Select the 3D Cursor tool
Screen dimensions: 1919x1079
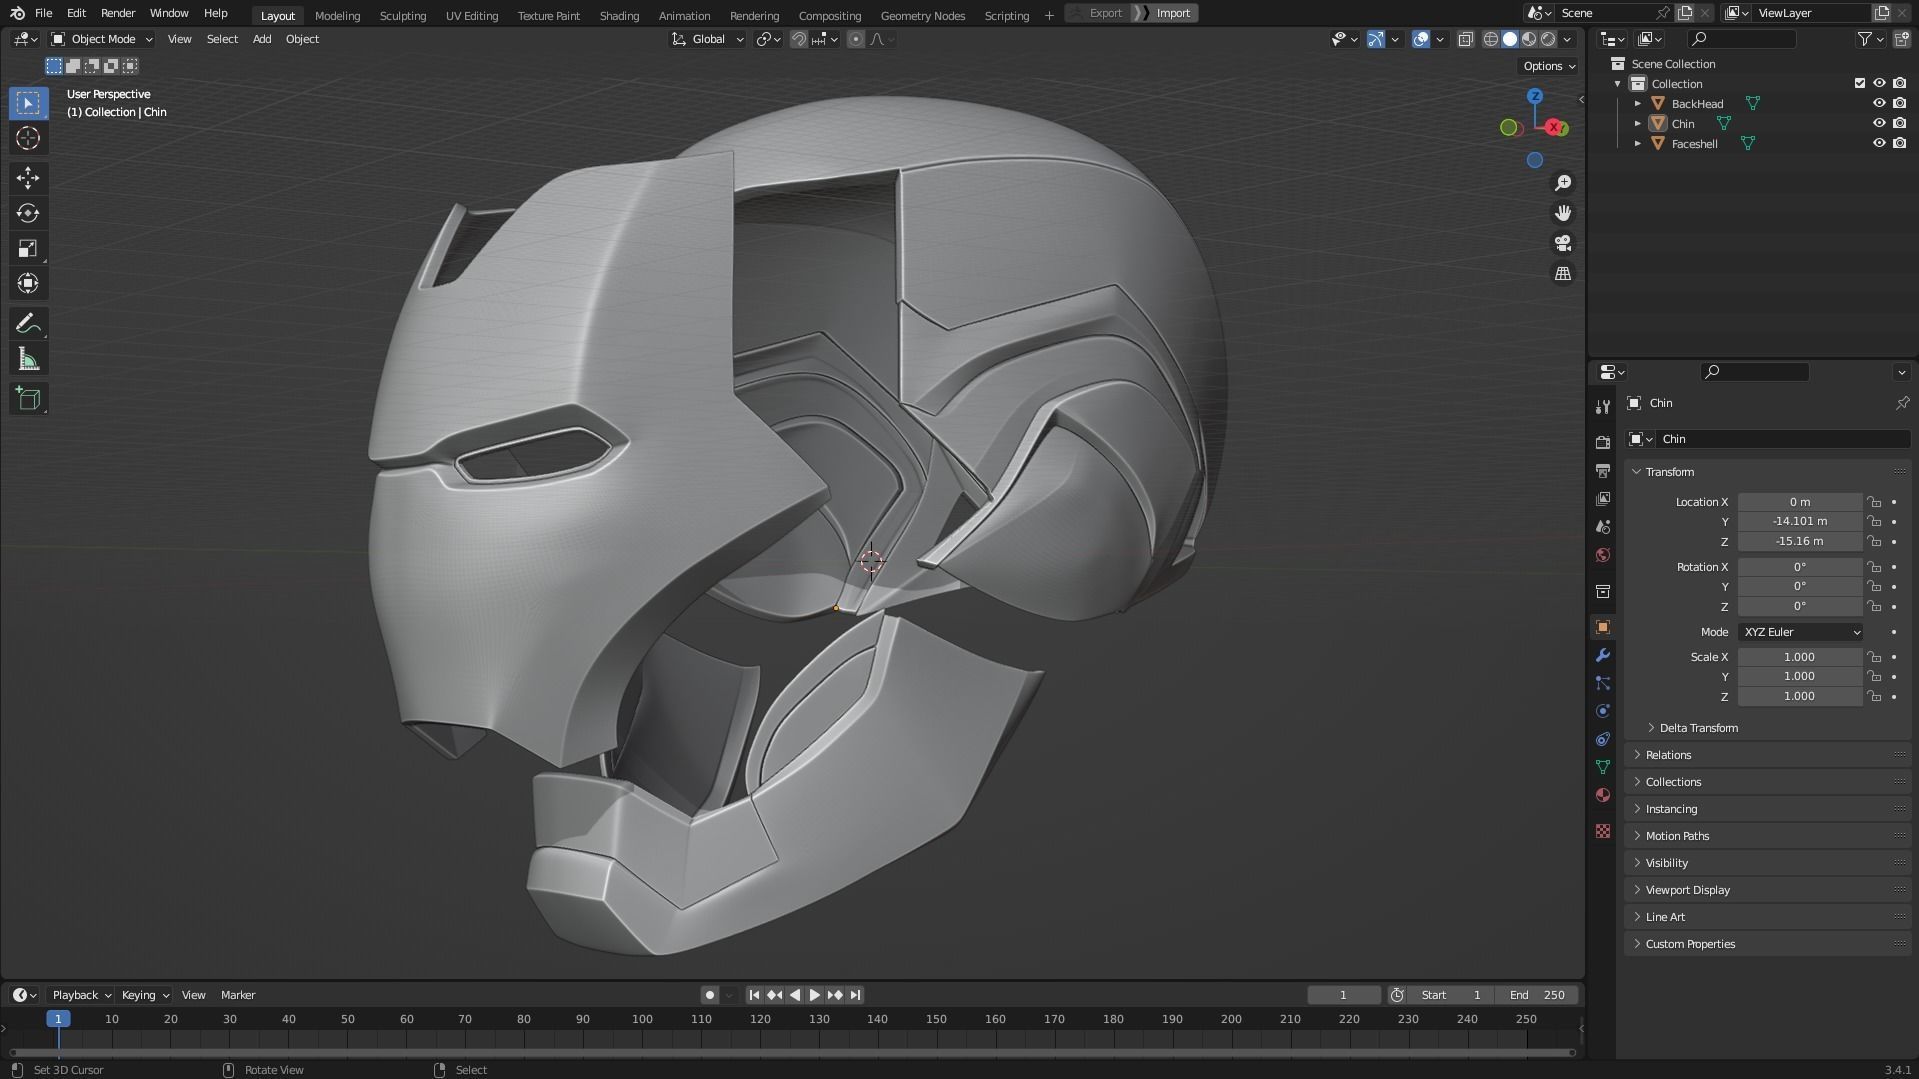28,138
